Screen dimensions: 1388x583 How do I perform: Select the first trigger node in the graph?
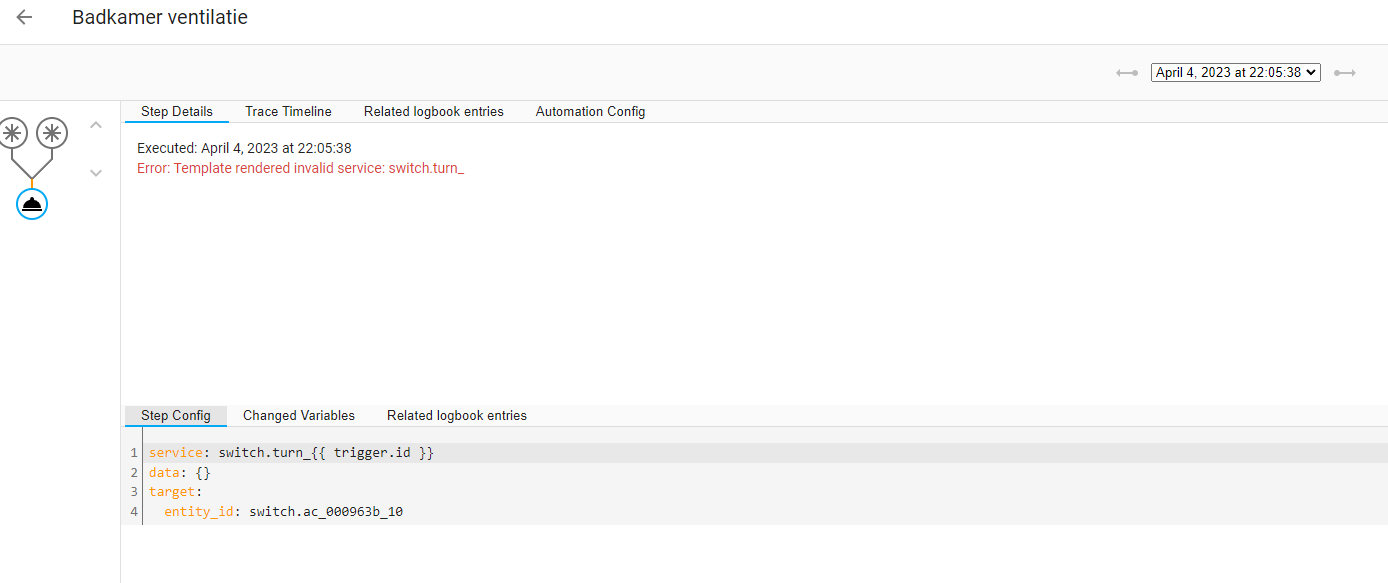pos(13,132)
